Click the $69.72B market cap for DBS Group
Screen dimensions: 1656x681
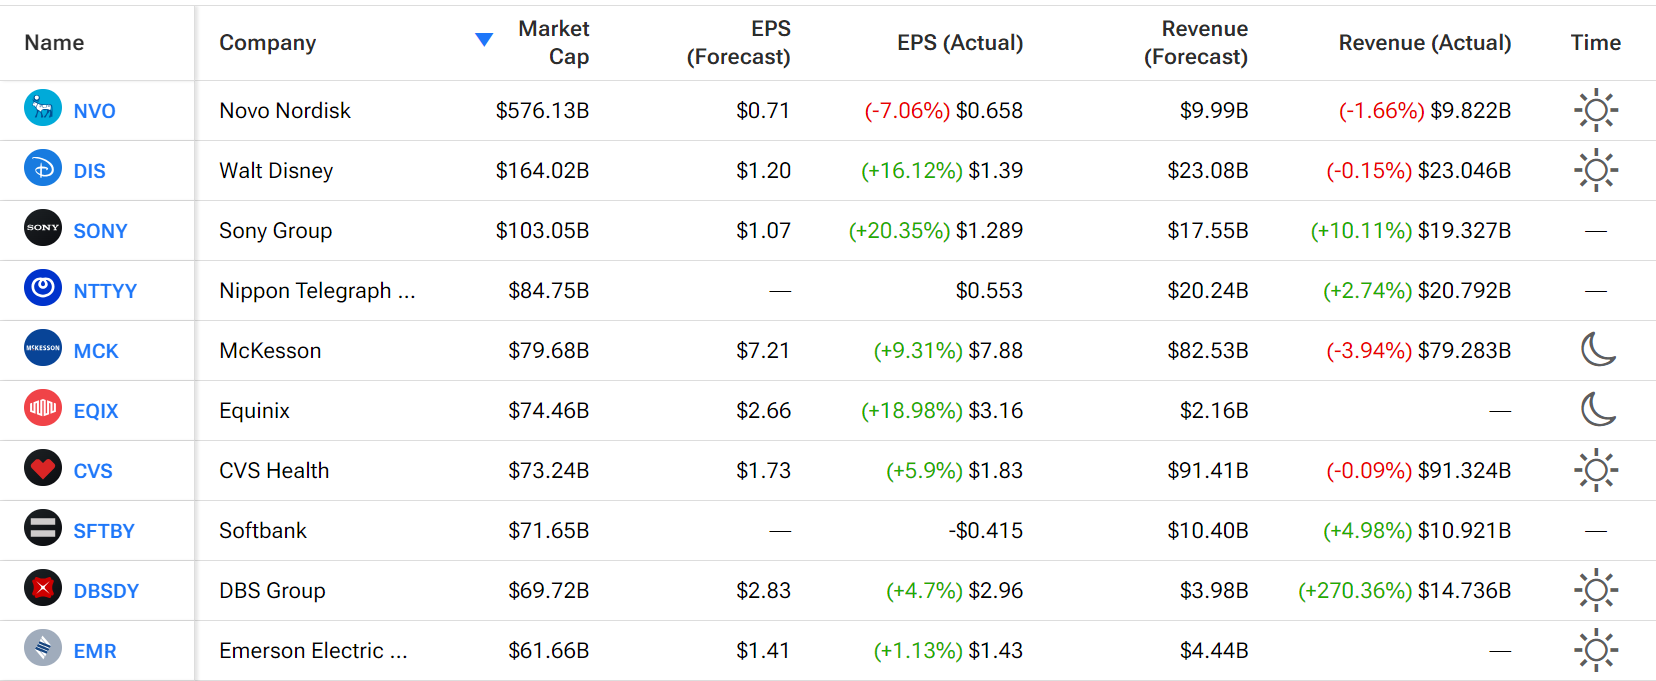pyautogui.click(x=548, y=591)
